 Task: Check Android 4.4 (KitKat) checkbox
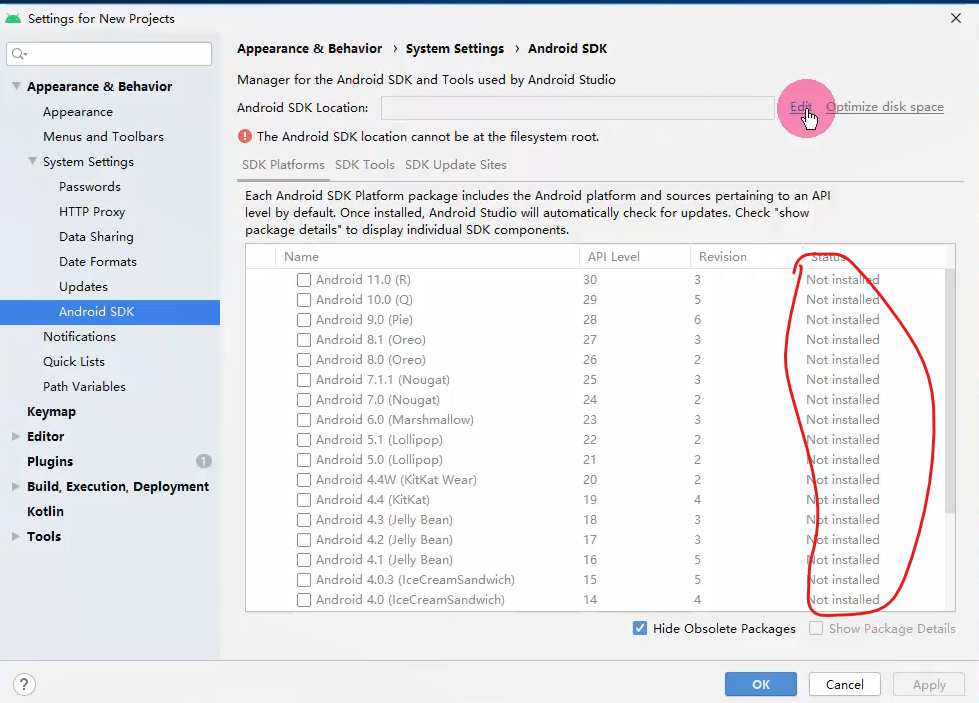tap(303, 499)
